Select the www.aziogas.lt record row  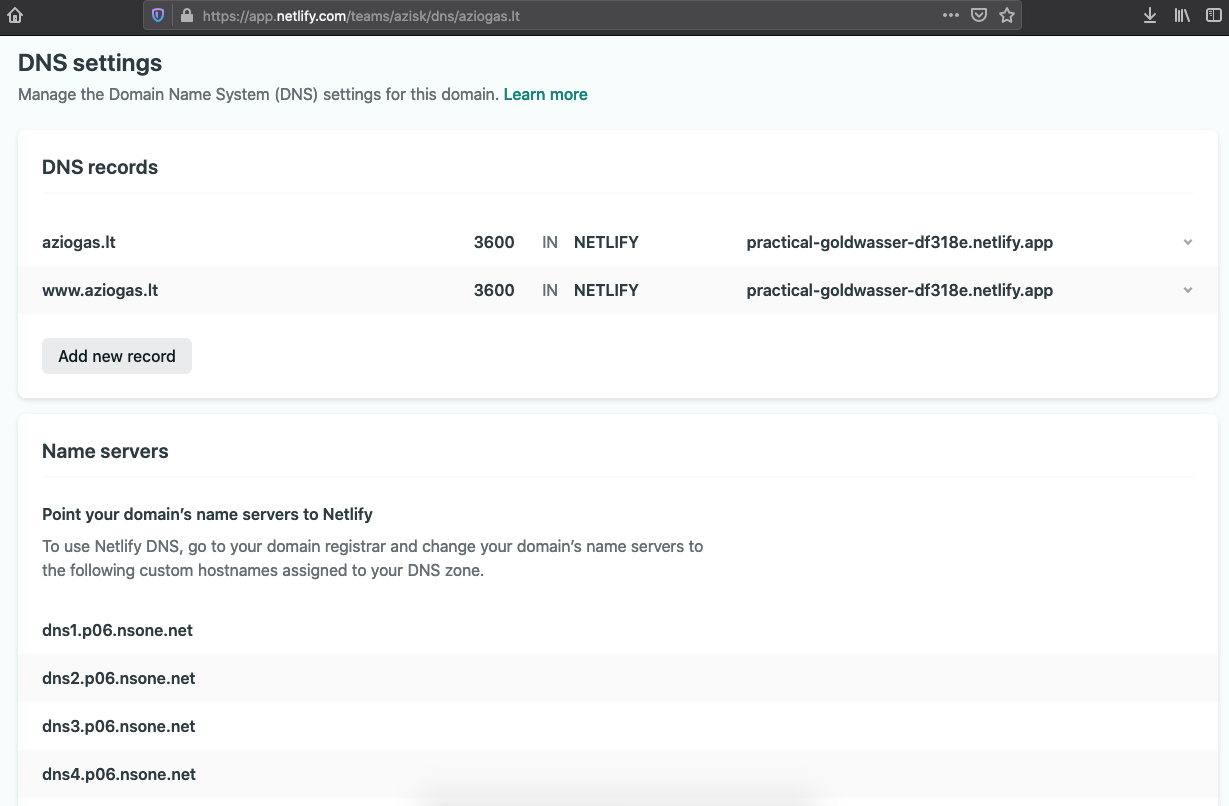(x=101, y=290)
